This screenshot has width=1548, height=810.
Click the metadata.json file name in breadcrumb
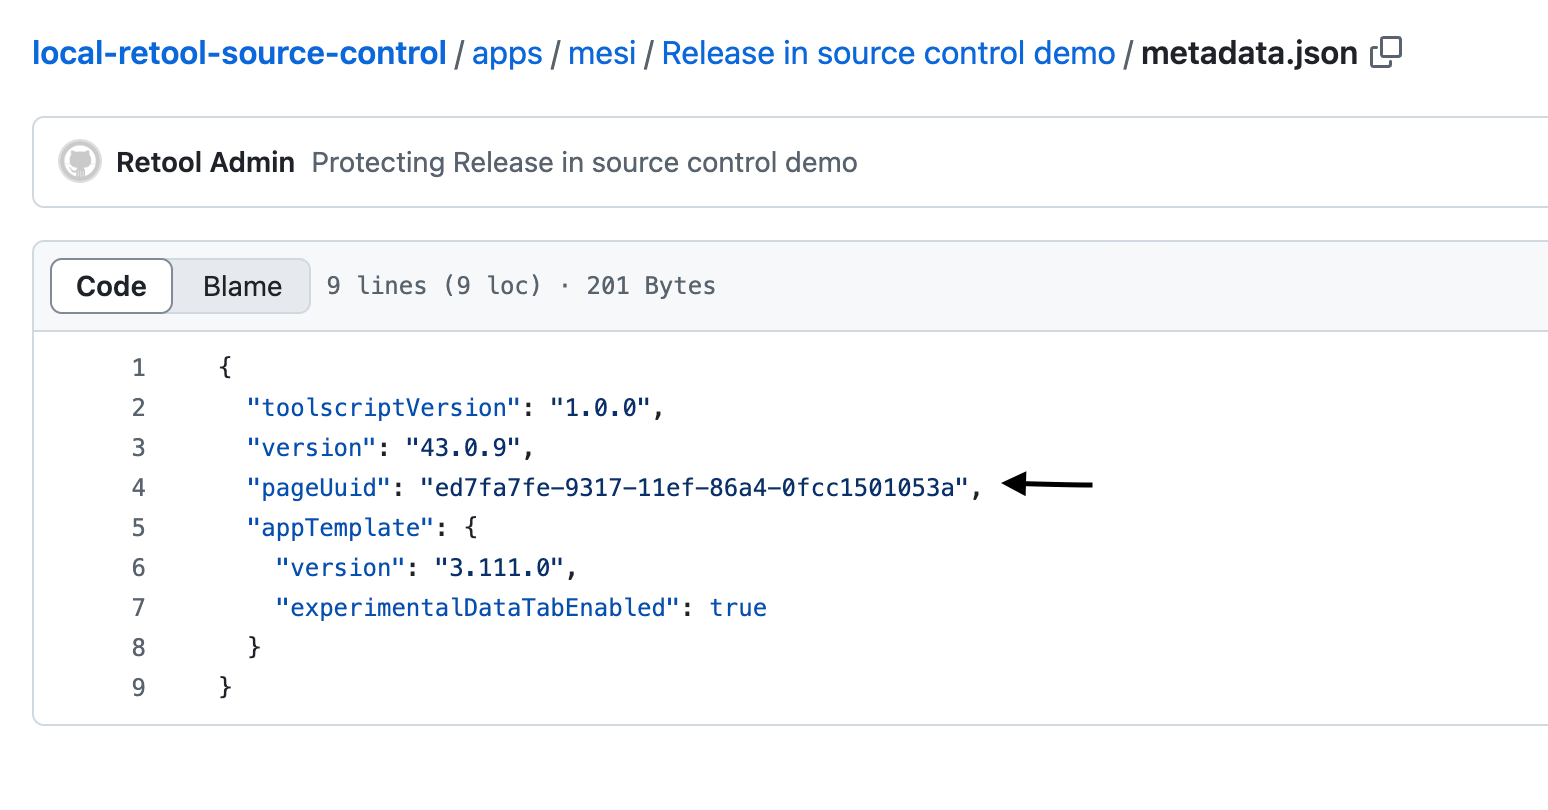(x=1249, y=53)
